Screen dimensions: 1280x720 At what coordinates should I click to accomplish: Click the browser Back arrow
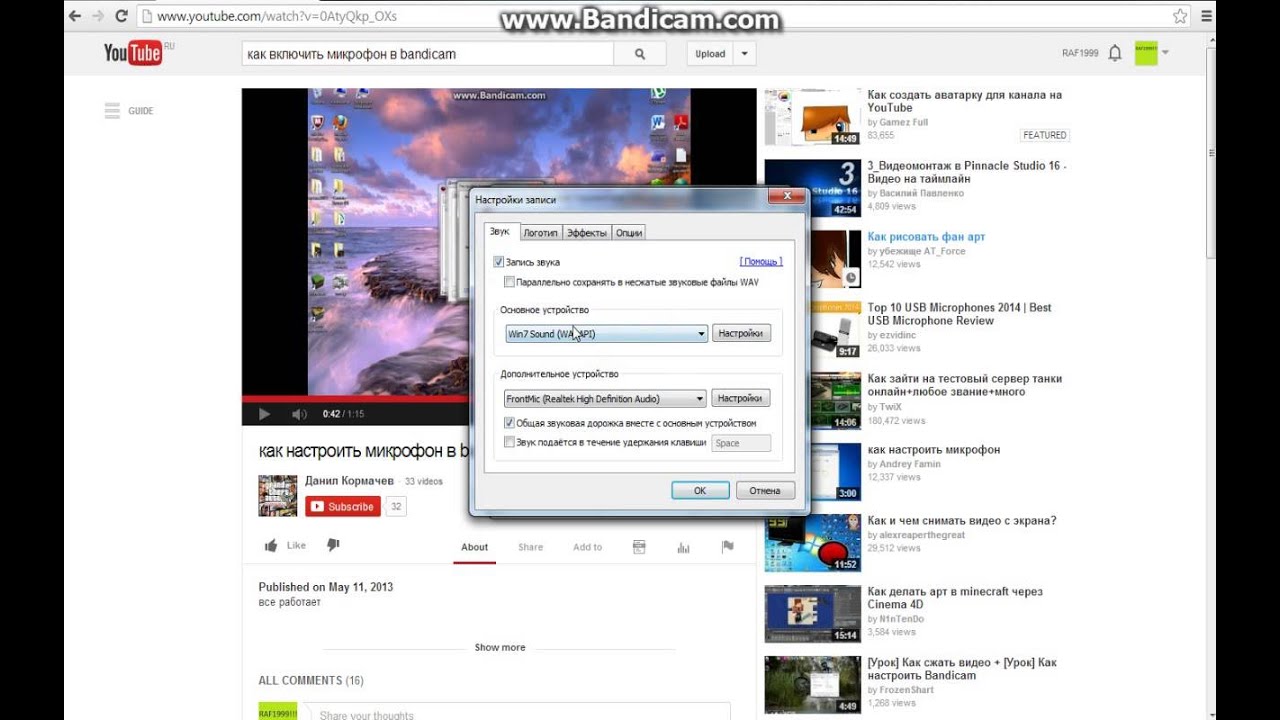point(74,16)
